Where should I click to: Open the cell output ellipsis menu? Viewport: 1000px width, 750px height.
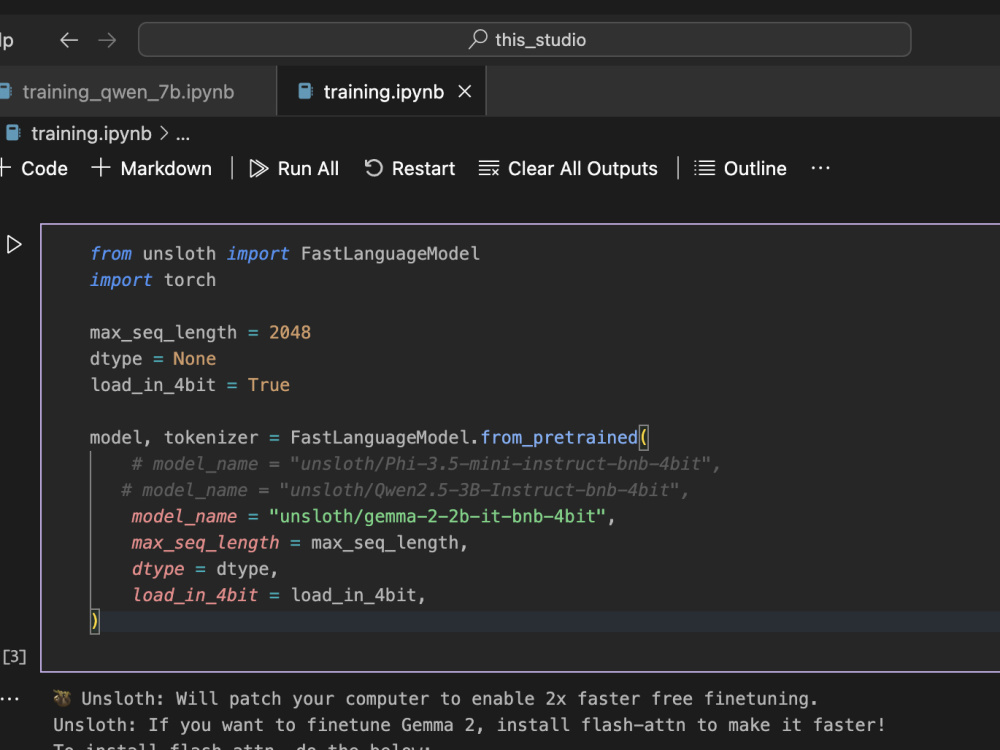[10, 699]
